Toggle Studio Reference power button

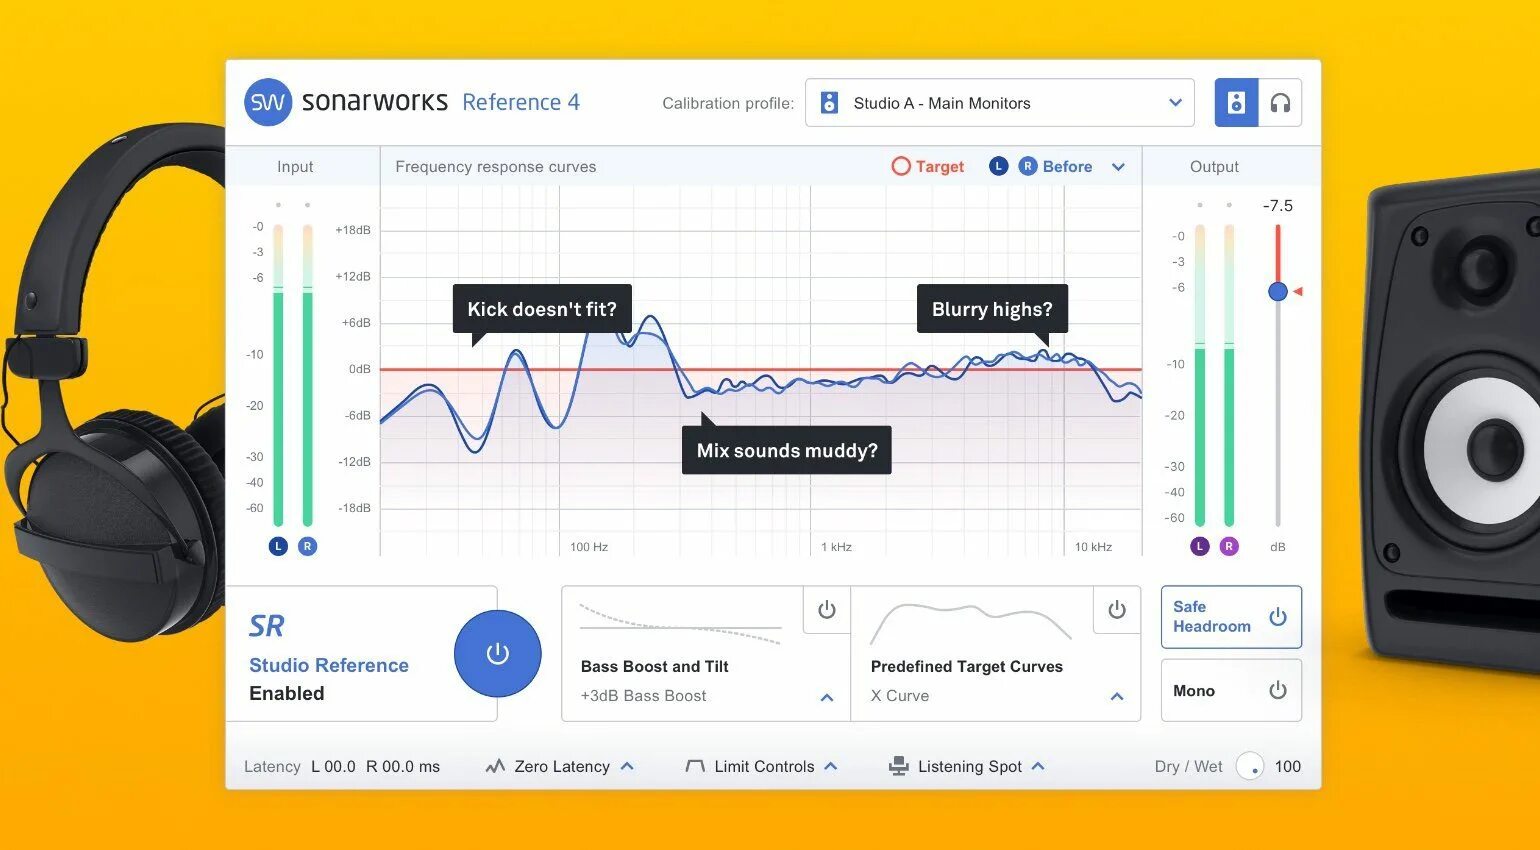pyautogui.click(x=497, y=653)
